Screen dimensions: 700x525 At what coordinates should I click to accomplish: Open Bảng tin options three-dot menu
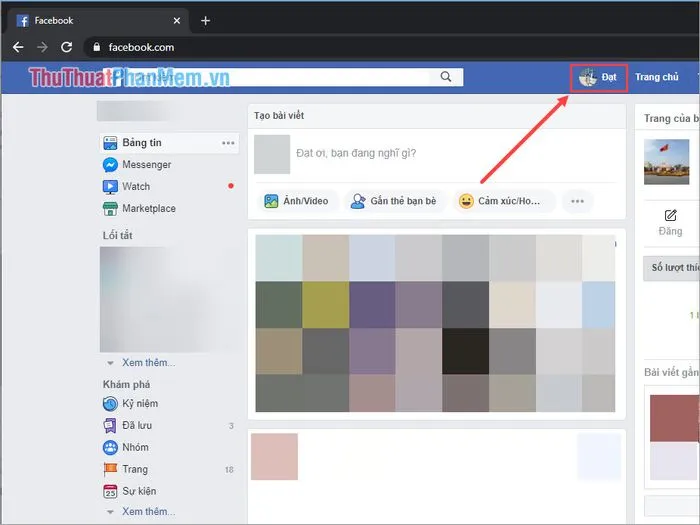pos(228,143)
